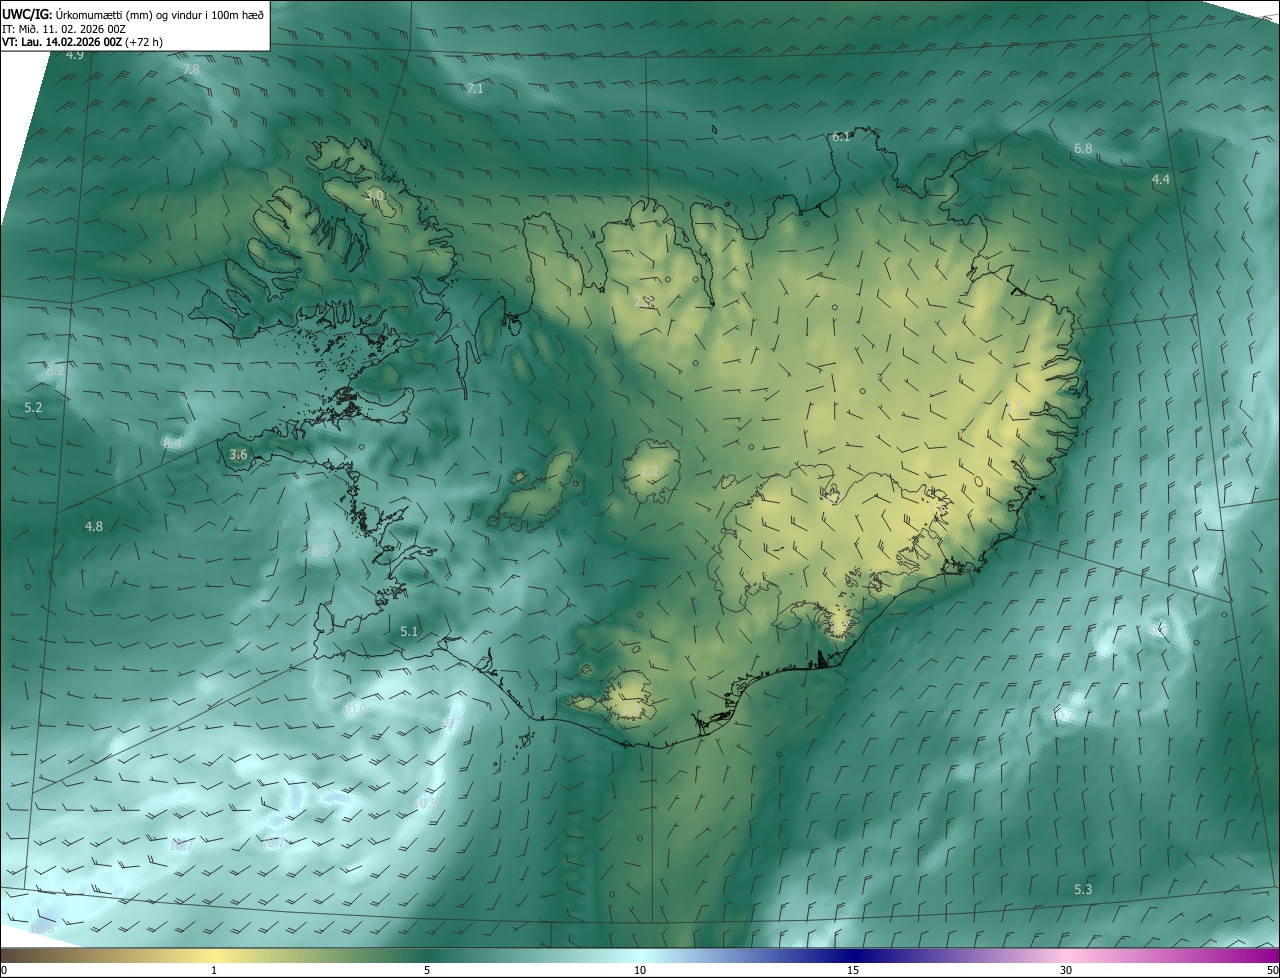The image size is (1280, 978).
Task: Click the 3.6 label on Snæfellsnes peninsula tip
Action: (238, 455)
